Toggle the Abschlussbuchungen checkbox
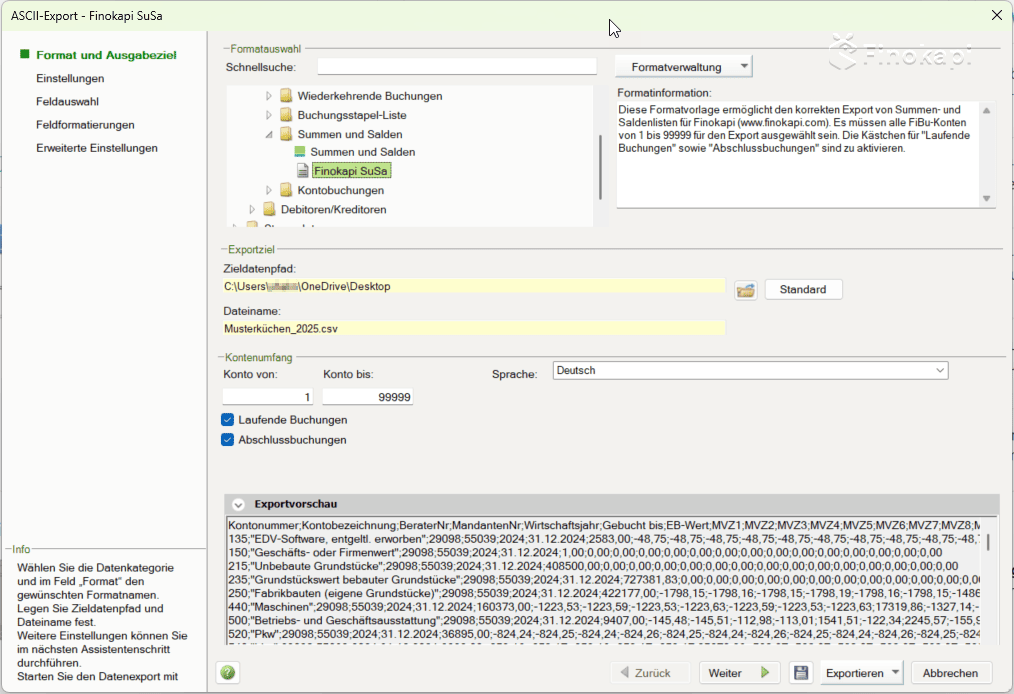1014x694 pixels. coord(228,440)
